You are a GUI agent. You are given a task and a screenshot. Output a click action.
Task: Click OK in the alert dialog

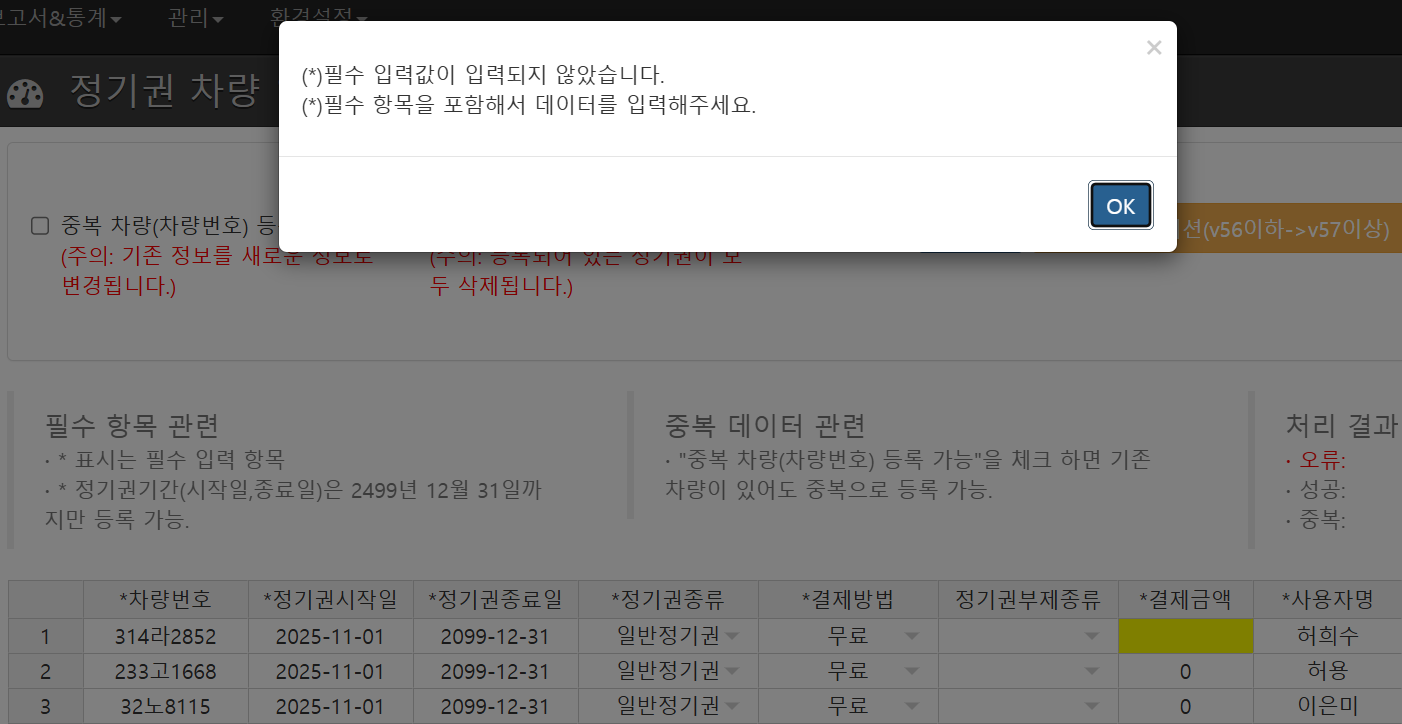pos(1120,205)
